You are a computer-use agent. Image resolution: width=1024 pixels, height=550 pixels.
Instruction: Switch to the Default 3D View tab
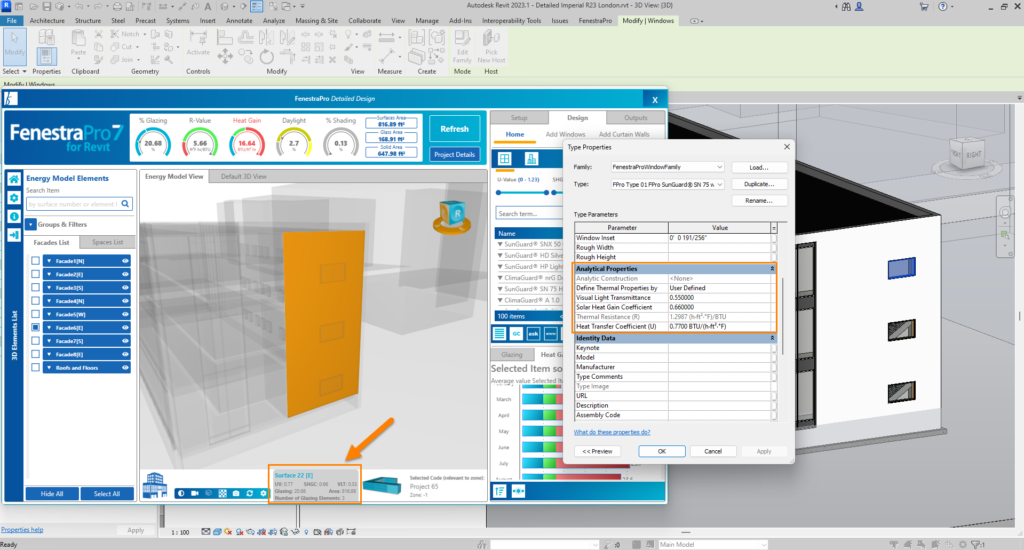(x=244, y=176)
